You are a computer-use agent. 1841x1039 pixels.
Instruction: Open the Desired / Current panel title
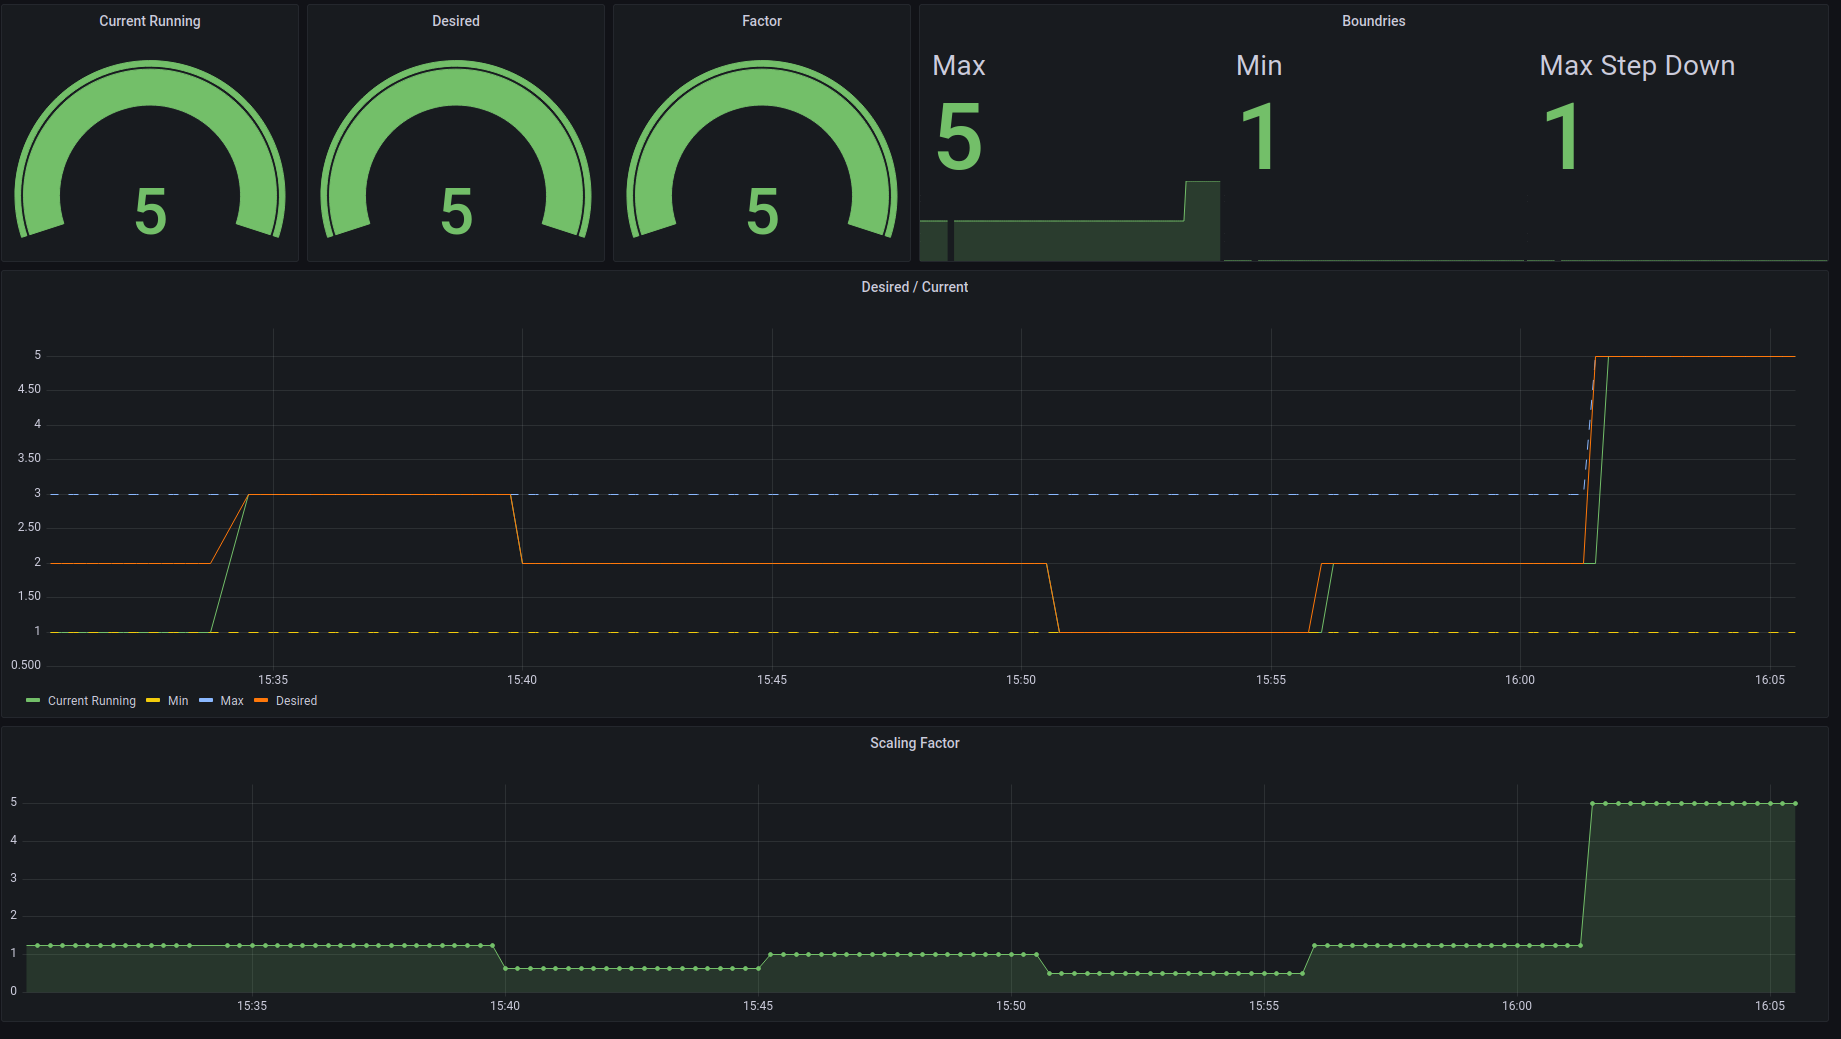point(914,287)
